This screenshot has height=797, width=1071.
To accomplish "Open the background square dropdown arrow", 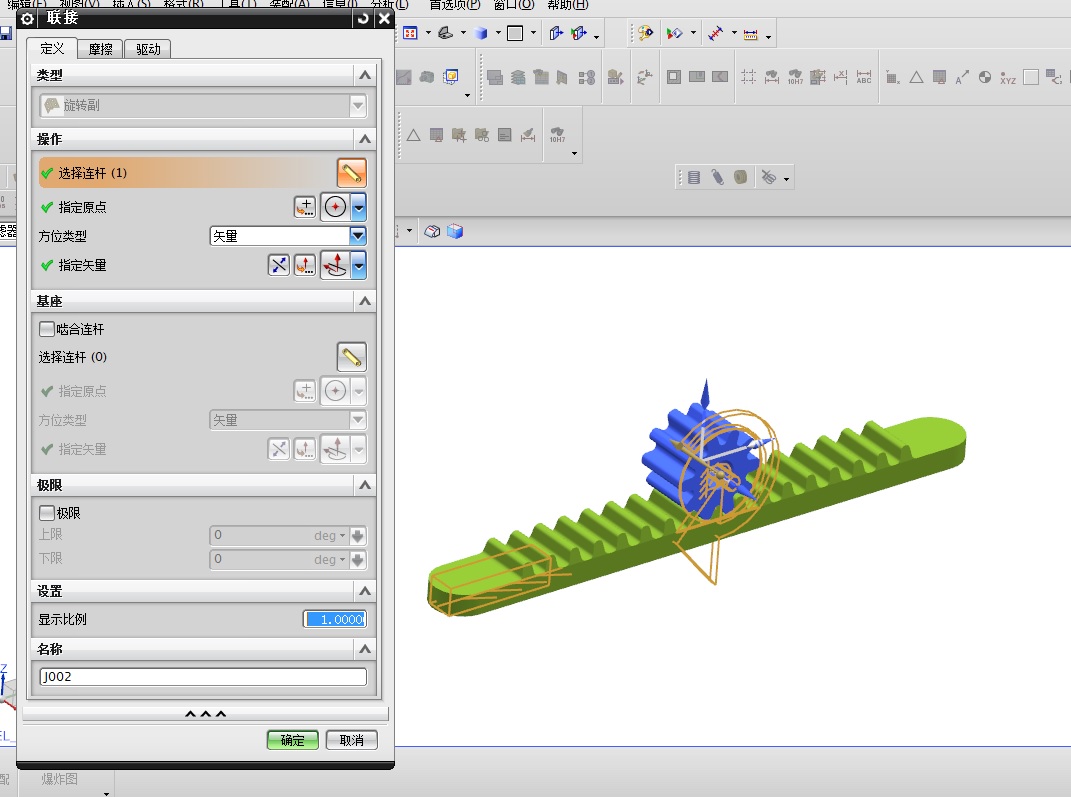I will (x=533, y=33).
